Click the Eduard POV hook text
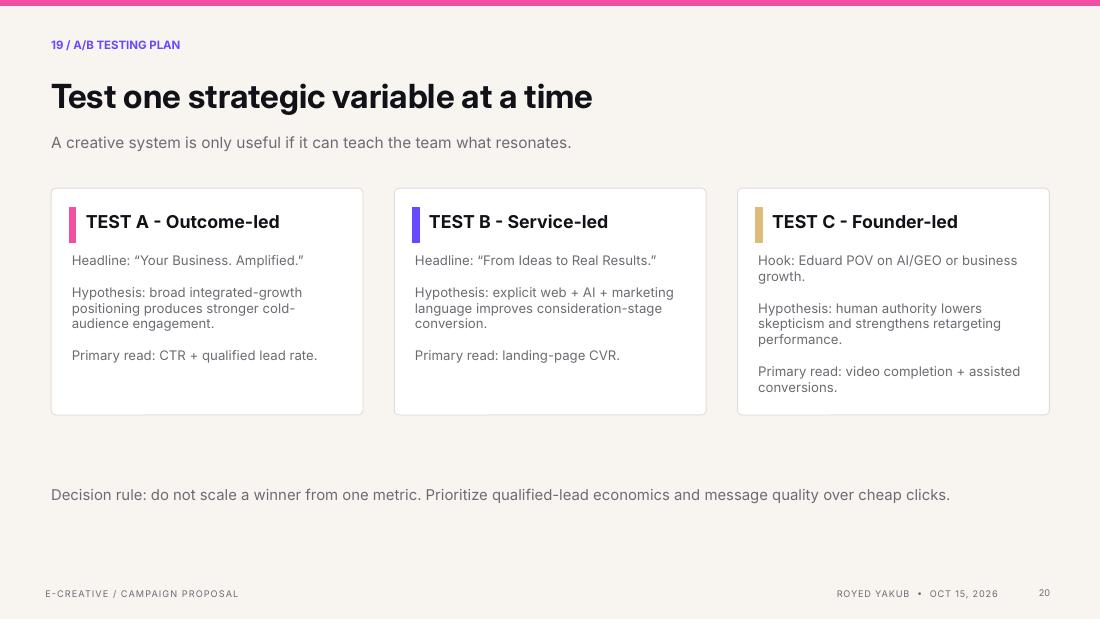The height and width of the screenshot is (619, 1100). coord(887,268)
